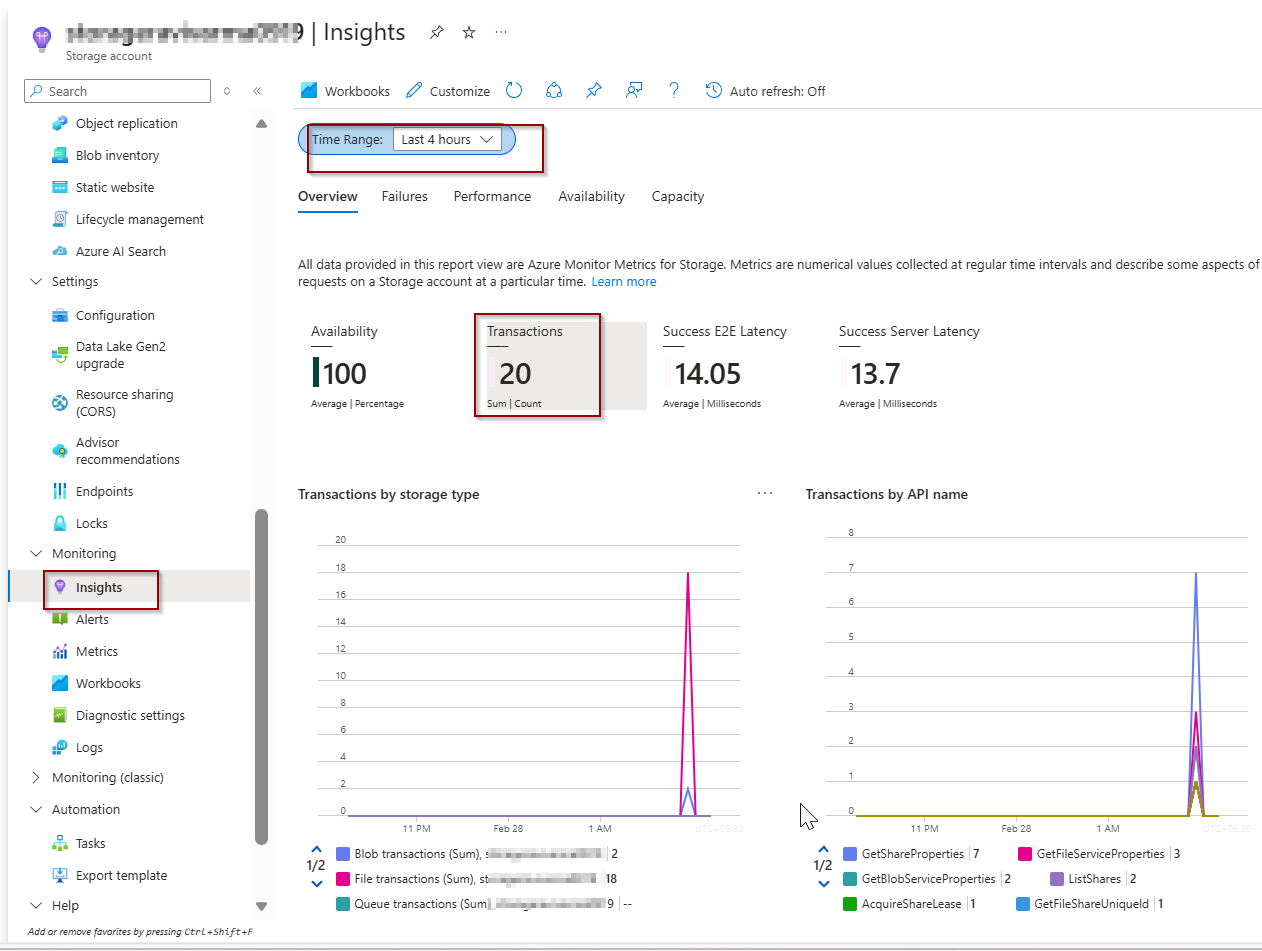Open Export template in sidebar
1262x951 pixels.
click(x=121, y=876)
